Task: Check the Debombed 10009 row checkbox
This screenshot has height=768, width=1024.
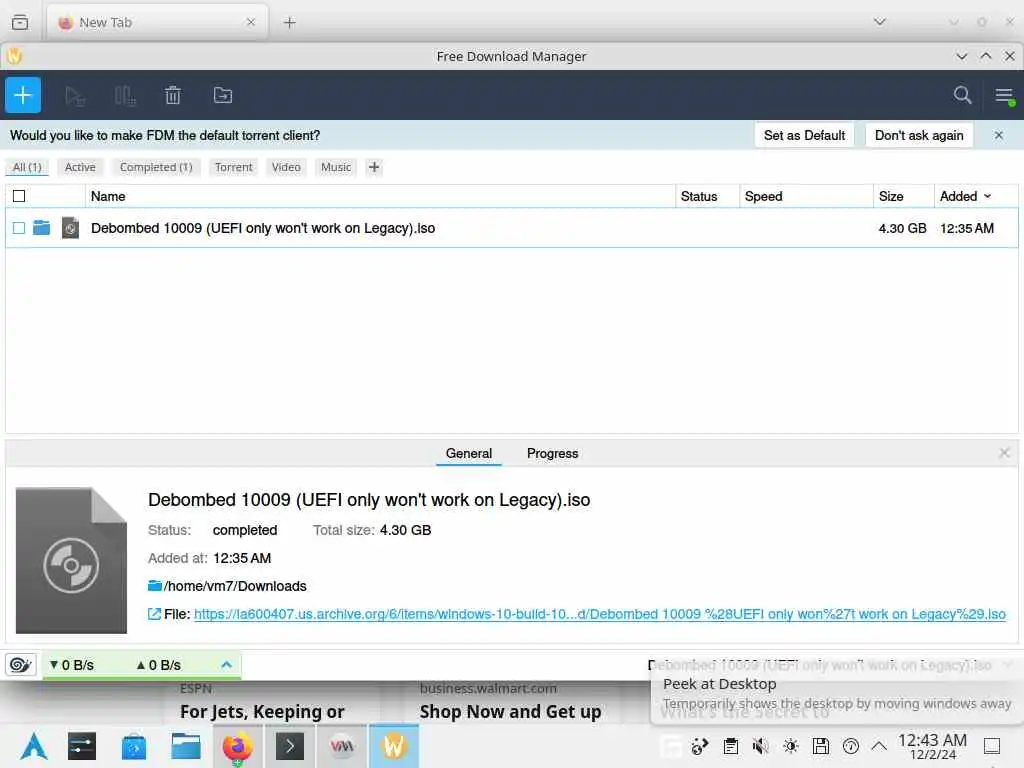Action: point(19,228)
